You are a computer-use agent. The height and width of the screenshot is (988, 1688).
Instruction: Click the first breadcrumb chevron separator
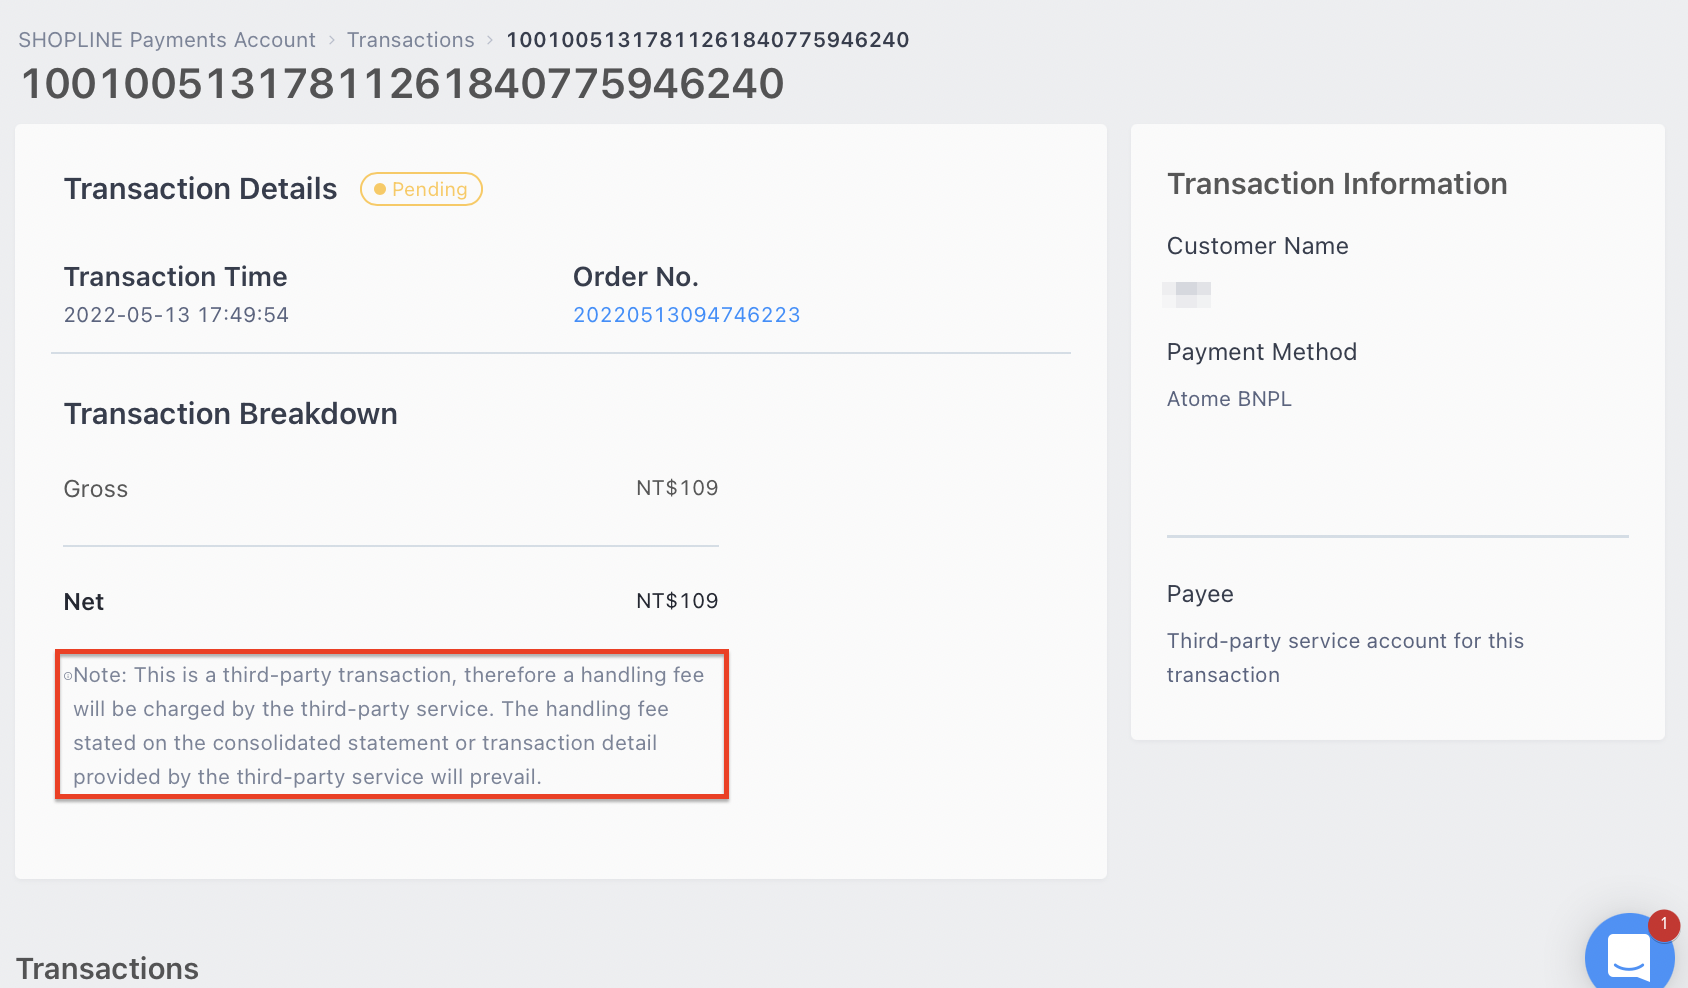(x=331, y=40)
